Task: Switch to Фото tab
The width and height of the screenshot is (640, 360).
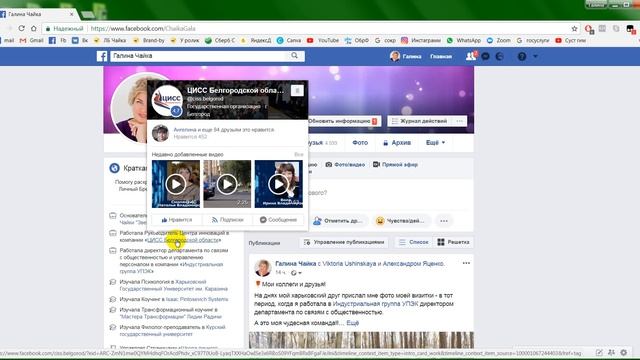Action: coord(360,142)
